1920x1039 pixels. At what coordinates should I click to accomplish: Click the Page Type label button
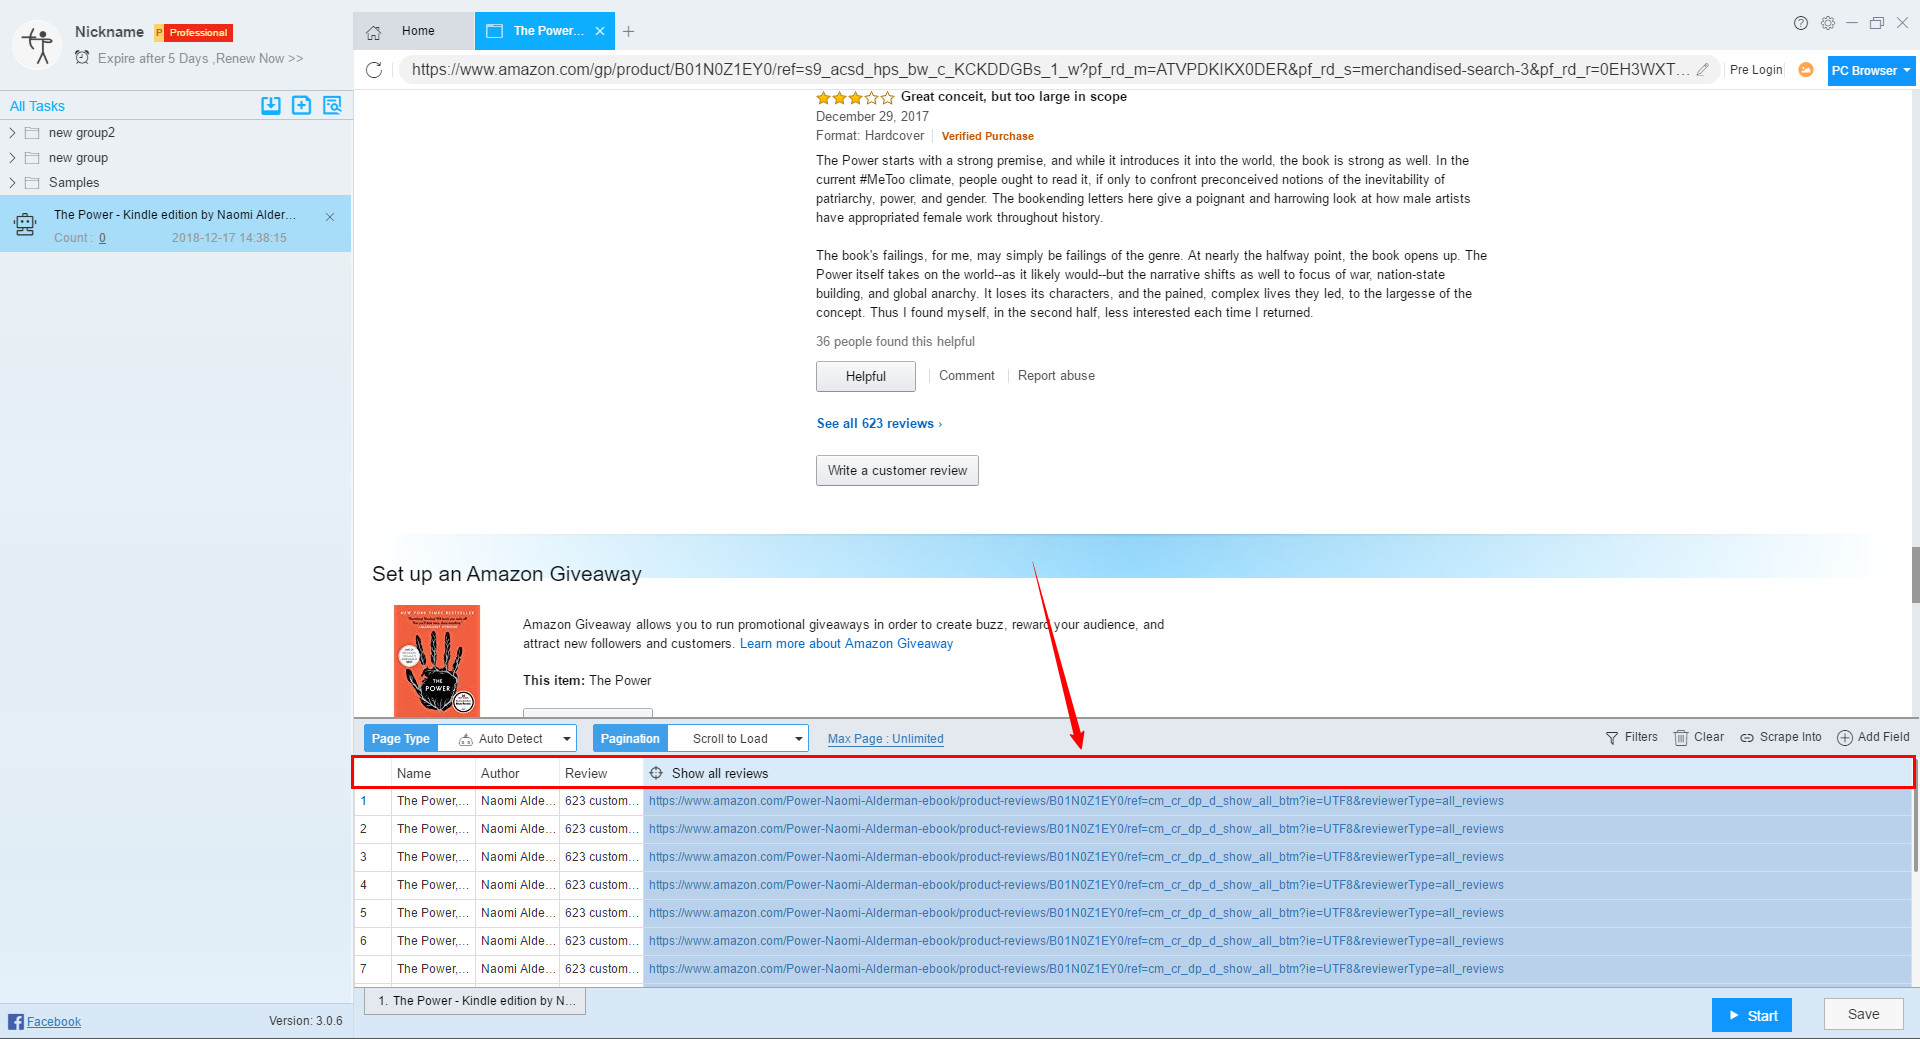(401, 739)
